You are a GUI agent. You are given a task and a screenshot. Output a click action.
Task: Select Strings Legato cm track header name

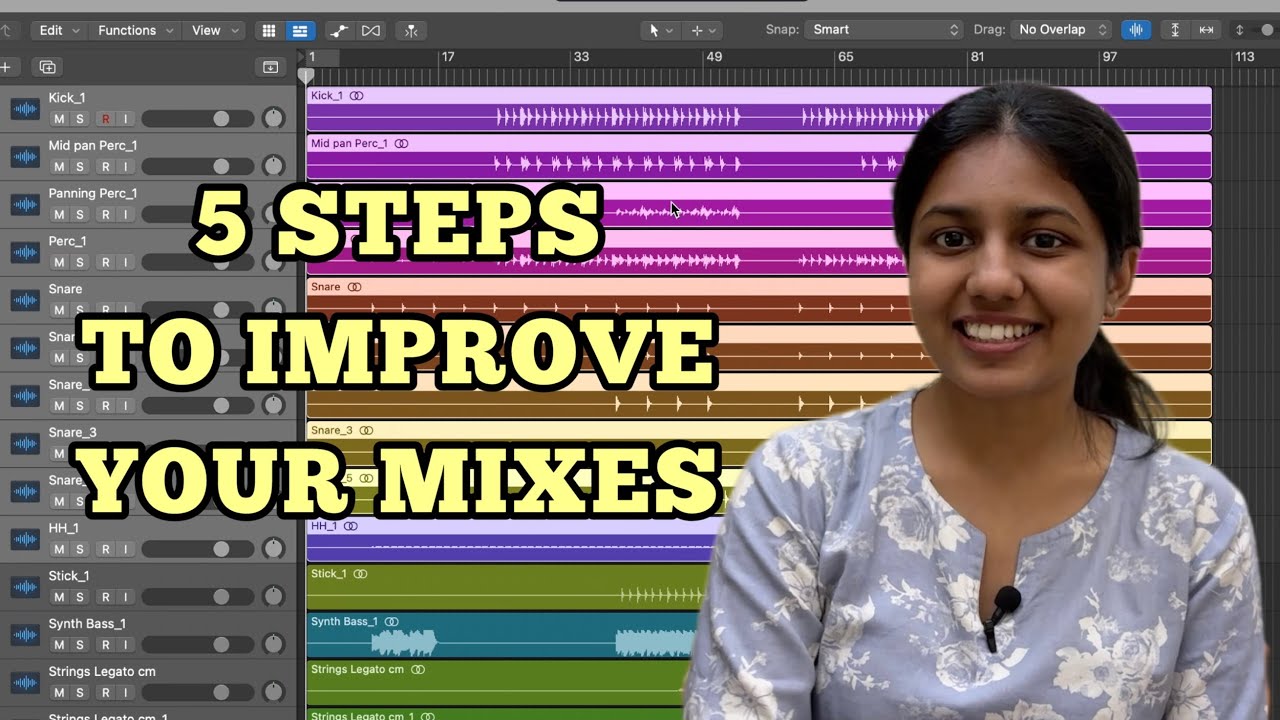click(x=102, y=671)
